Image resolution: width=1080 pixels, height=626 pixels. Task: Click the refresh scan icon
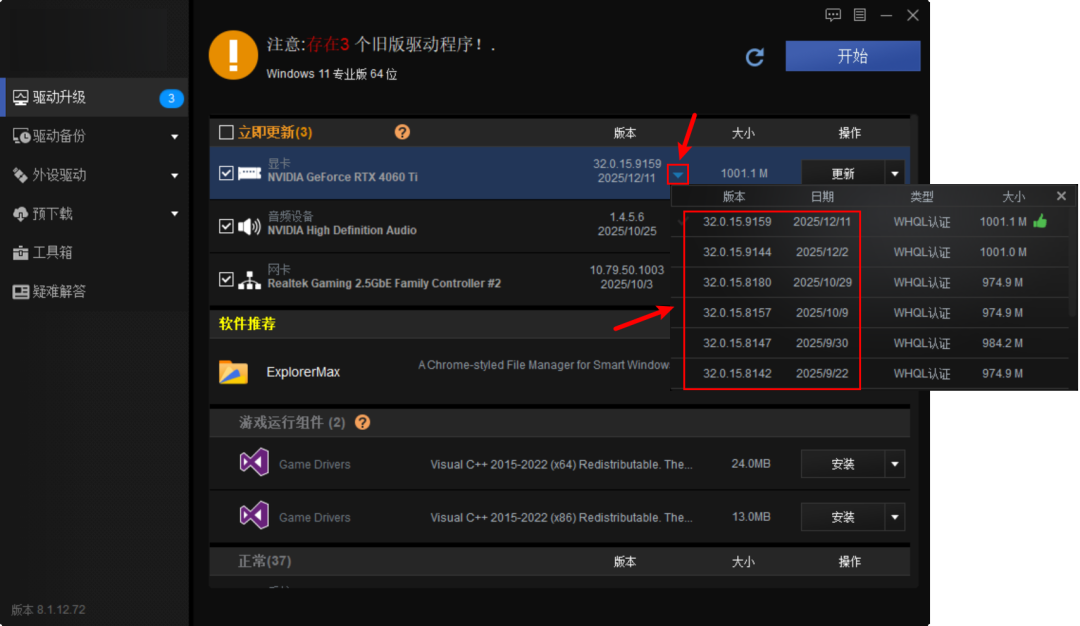click(x=755, y=57)
